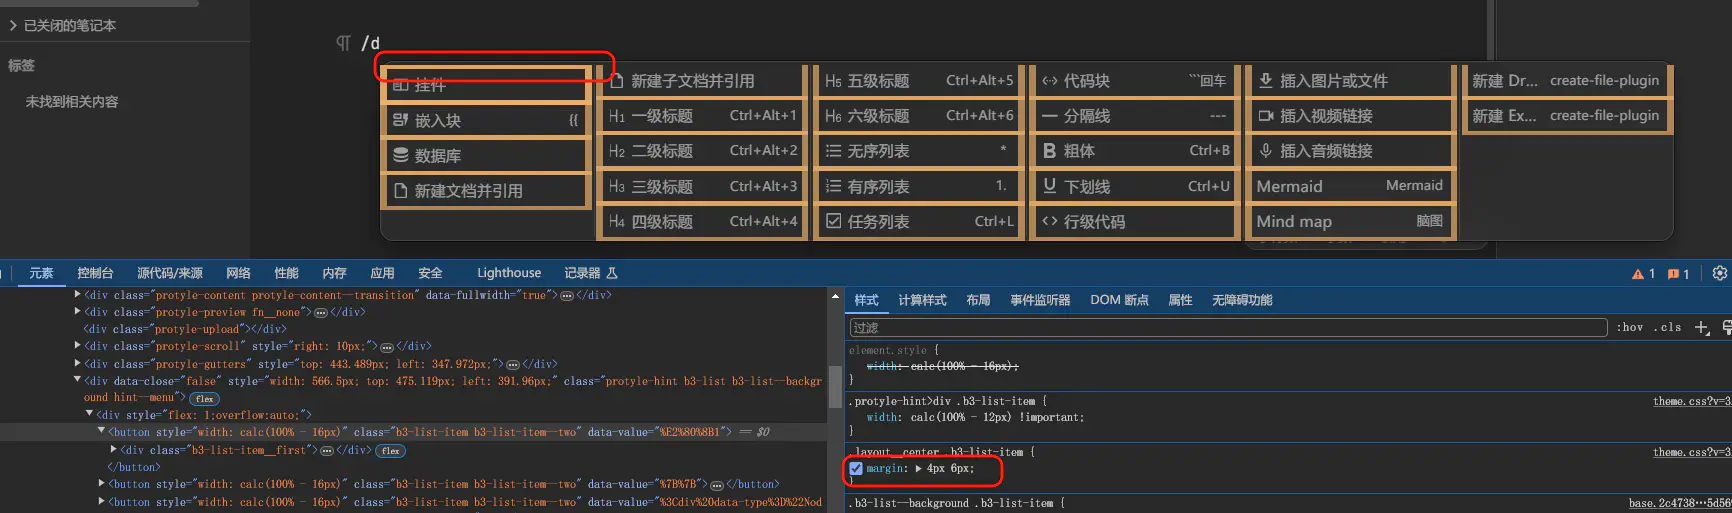Choose 插入视频链接 video link entry
This screenshot has height=513, width=1732.
1351,116
